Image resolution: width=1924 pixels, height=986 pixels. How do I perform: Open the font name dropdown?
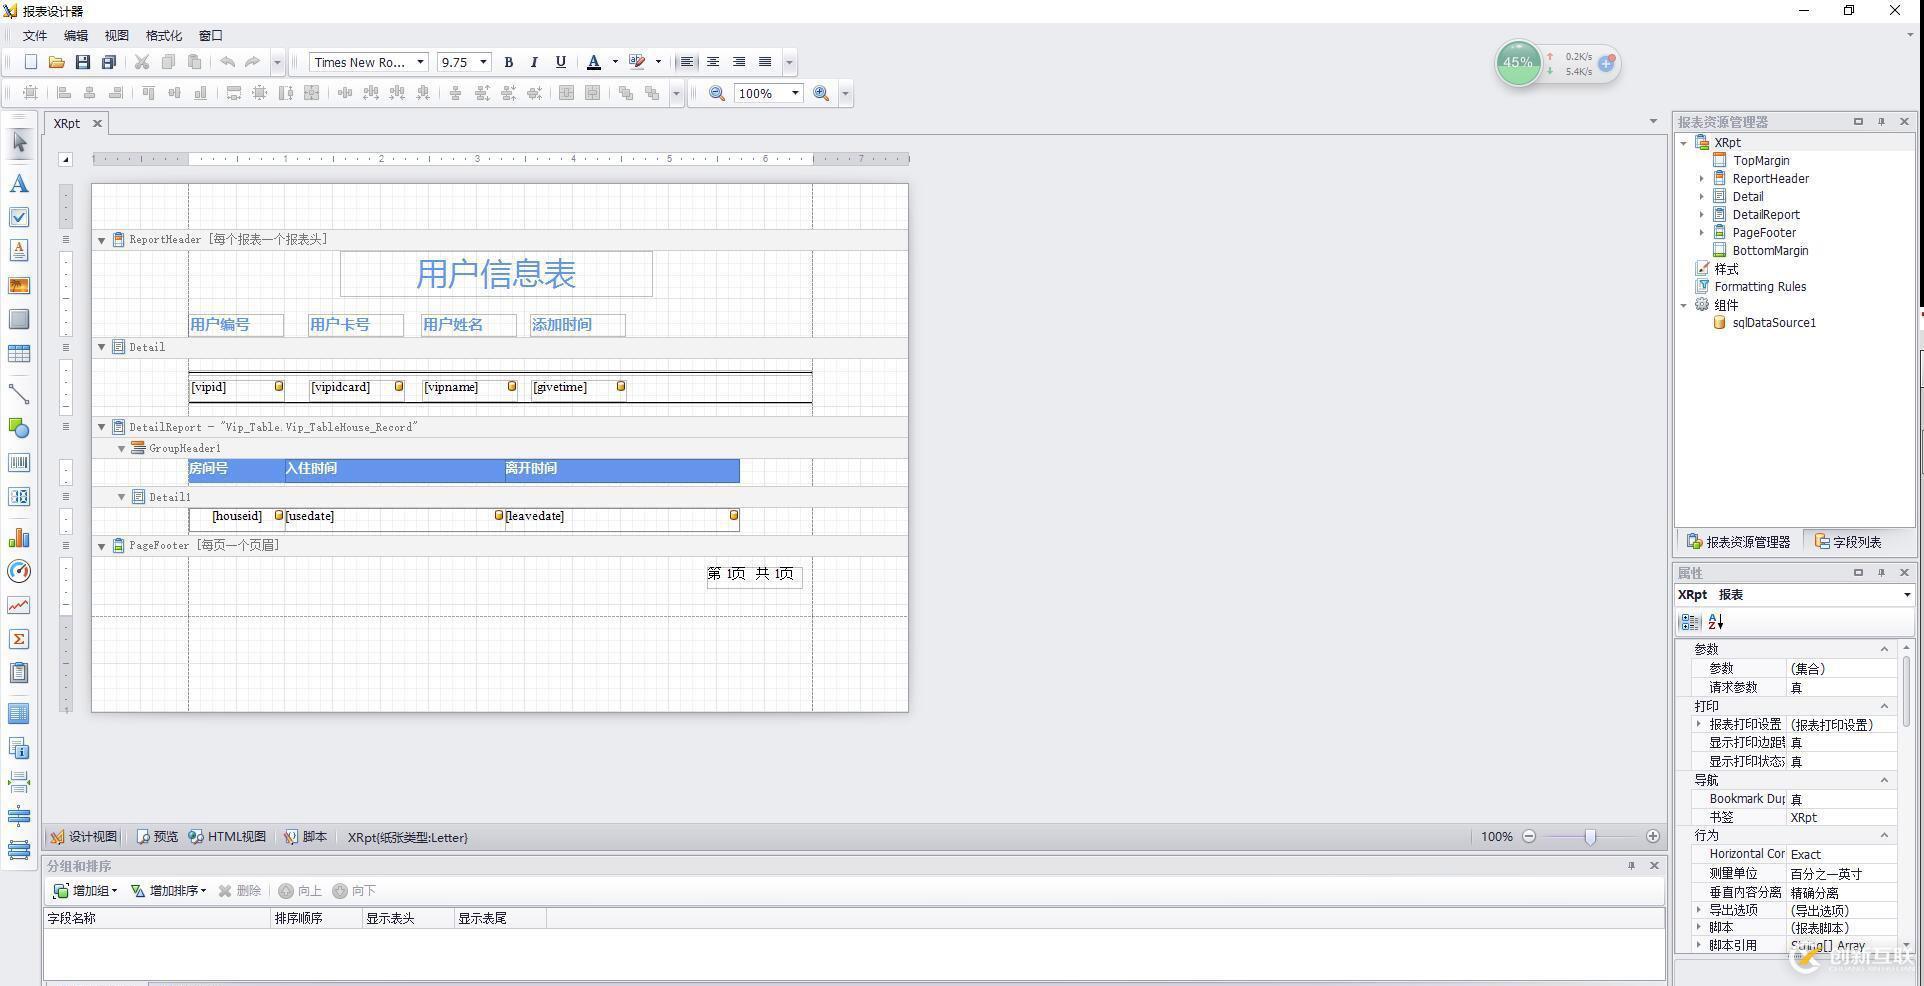[x=420, y=62]
